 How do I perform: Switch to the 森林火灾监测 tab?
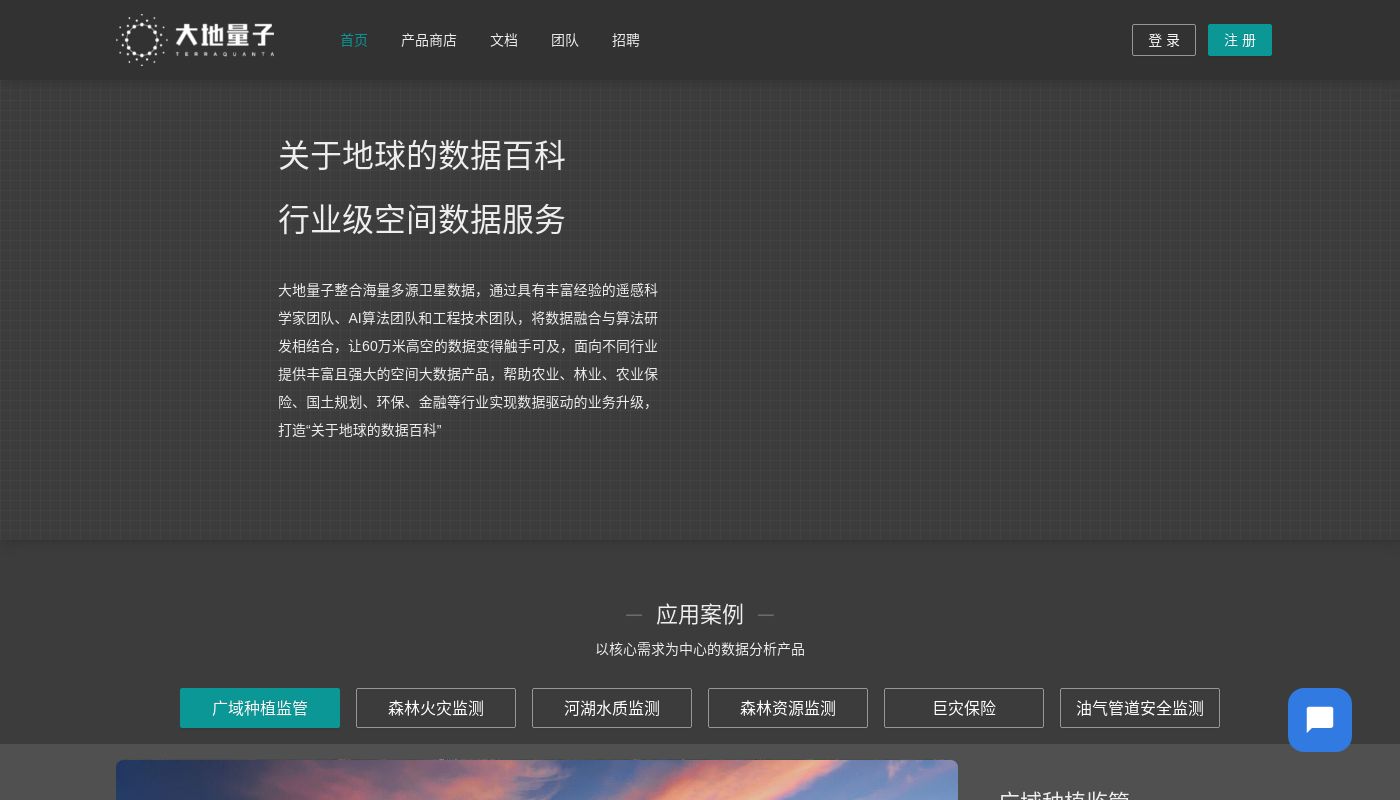tap(436, 708)
